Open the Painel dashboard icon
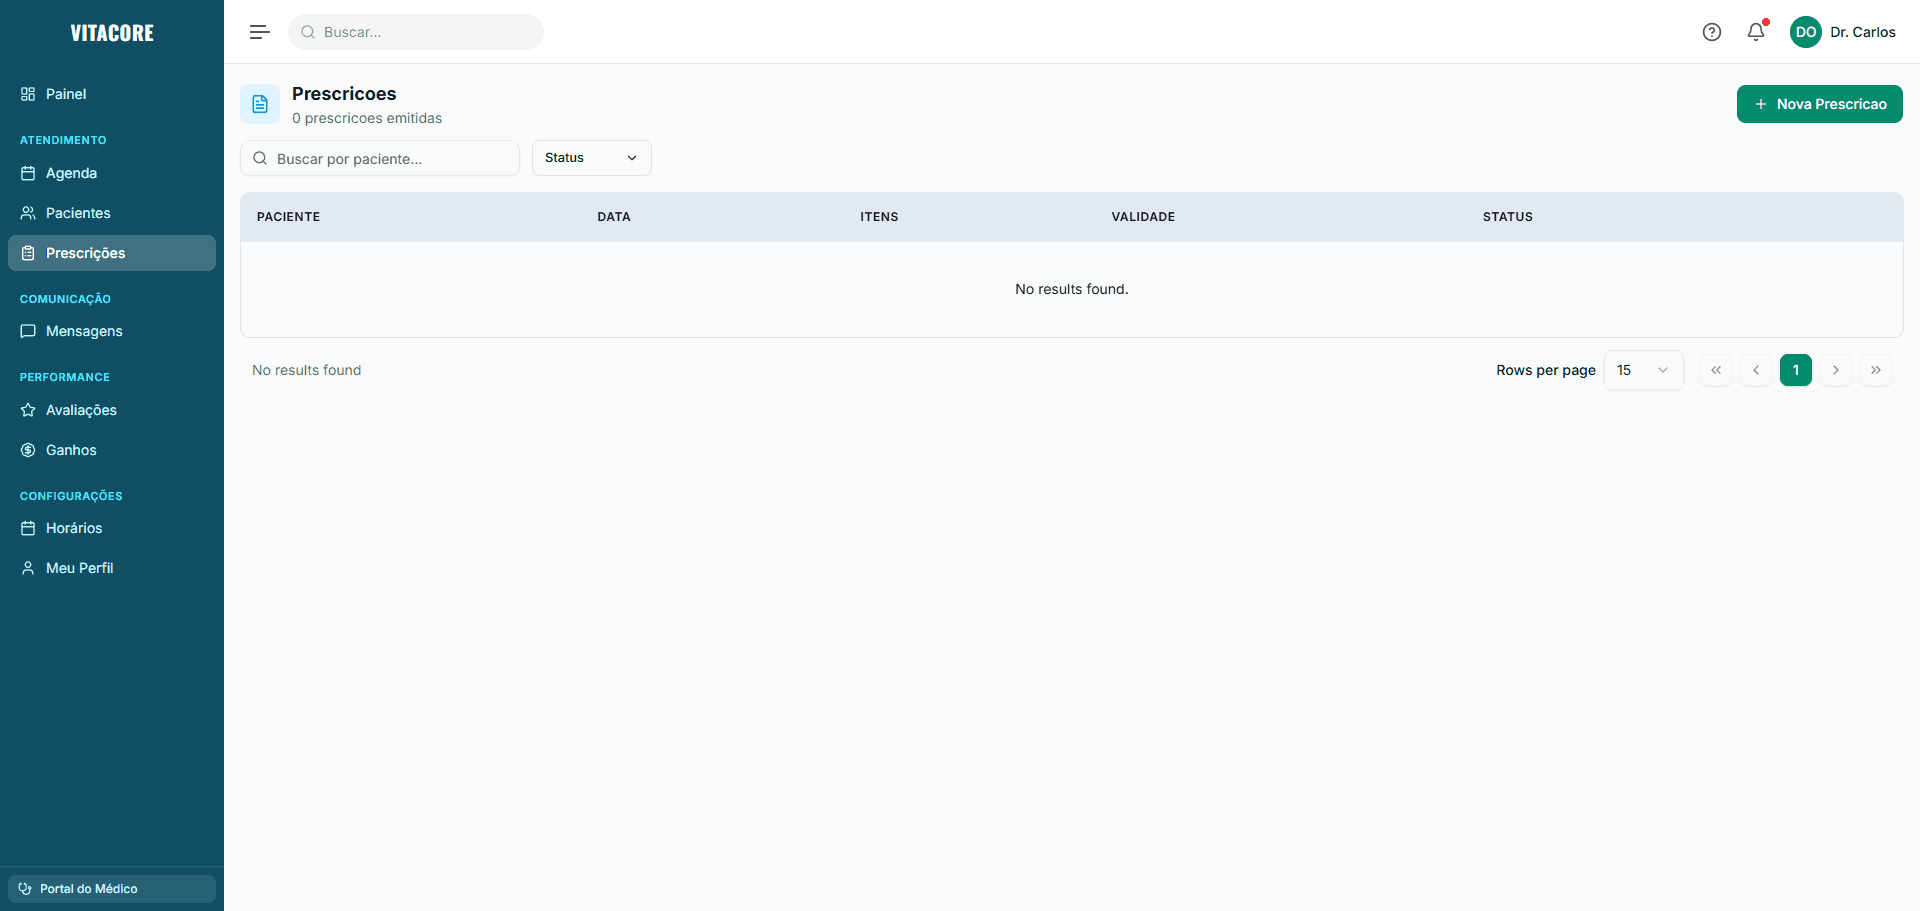The image size is (1920, 911). click(x=28, y=94)
